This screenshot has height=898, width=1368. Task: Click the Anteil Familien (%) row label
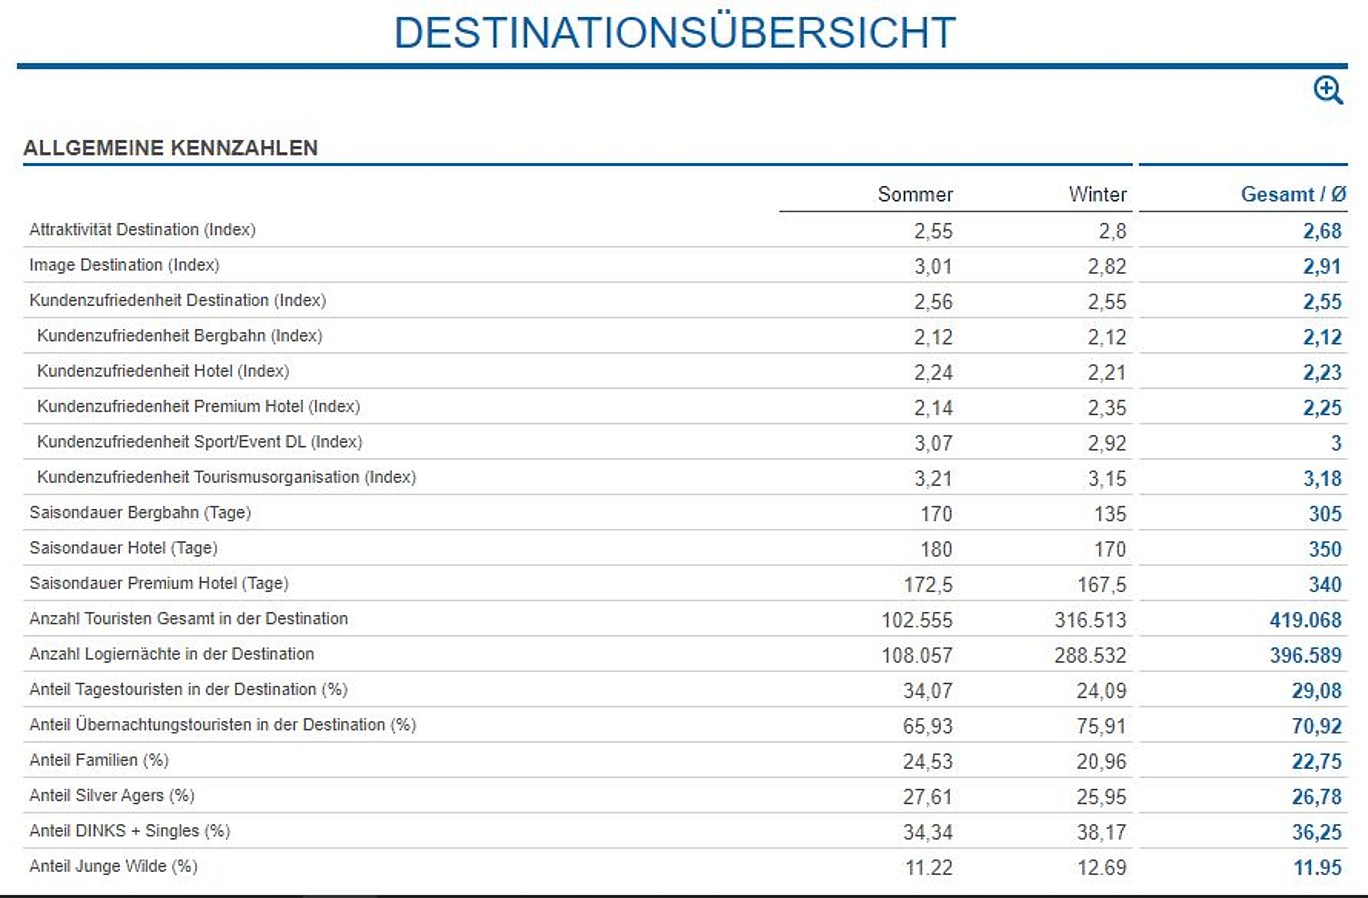(99, 760)
